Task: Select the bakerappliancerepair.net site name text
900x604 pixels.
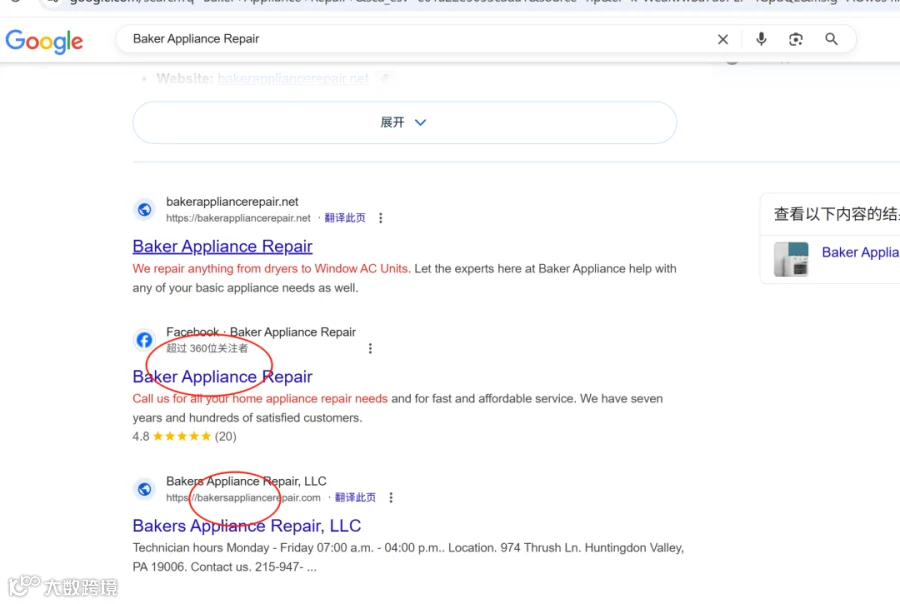Action: (232, 202)
